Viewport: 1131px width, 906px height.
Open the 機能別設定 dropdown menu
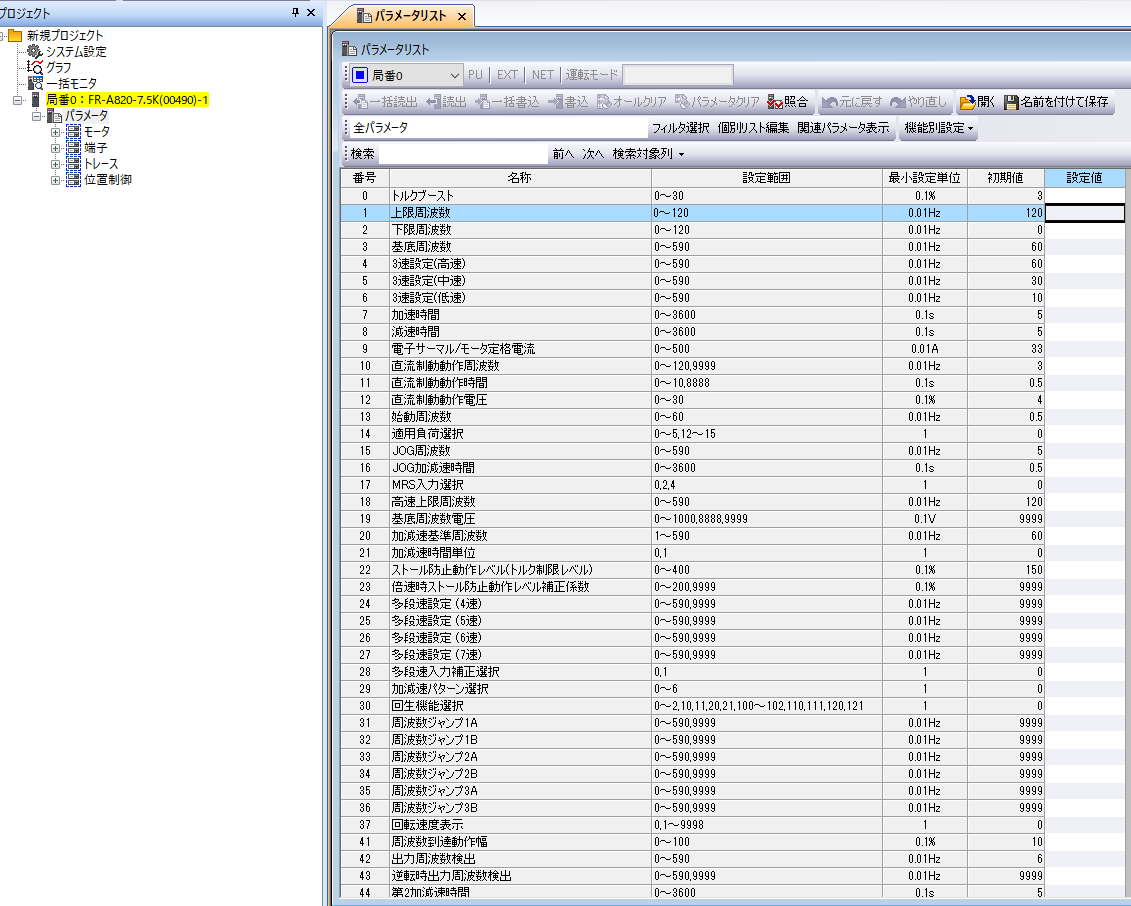(x=938, y=128)
